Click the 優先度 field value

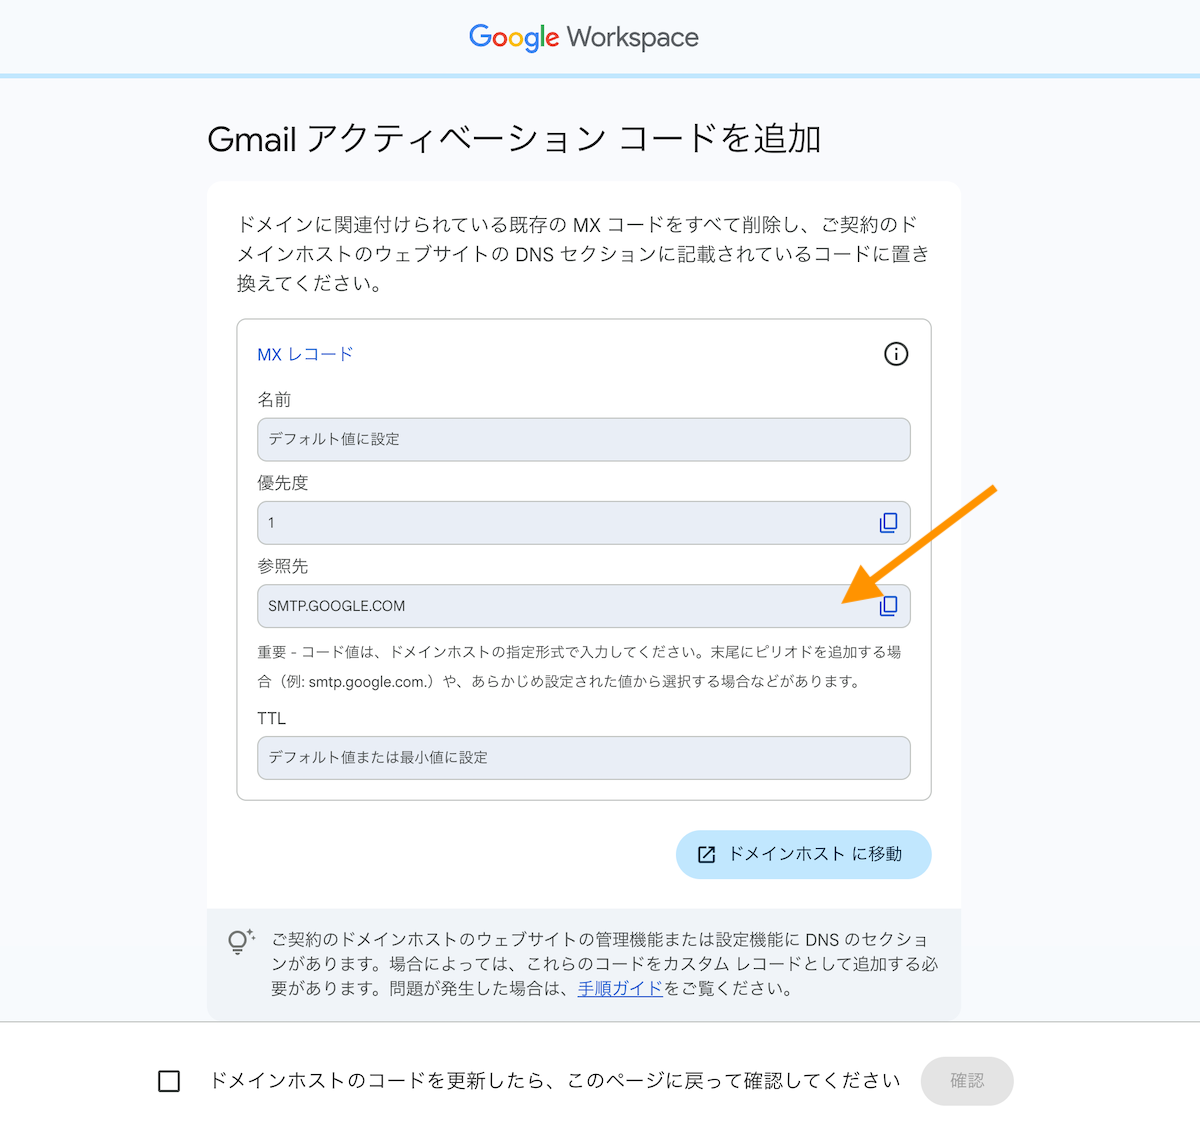(584, 523)
